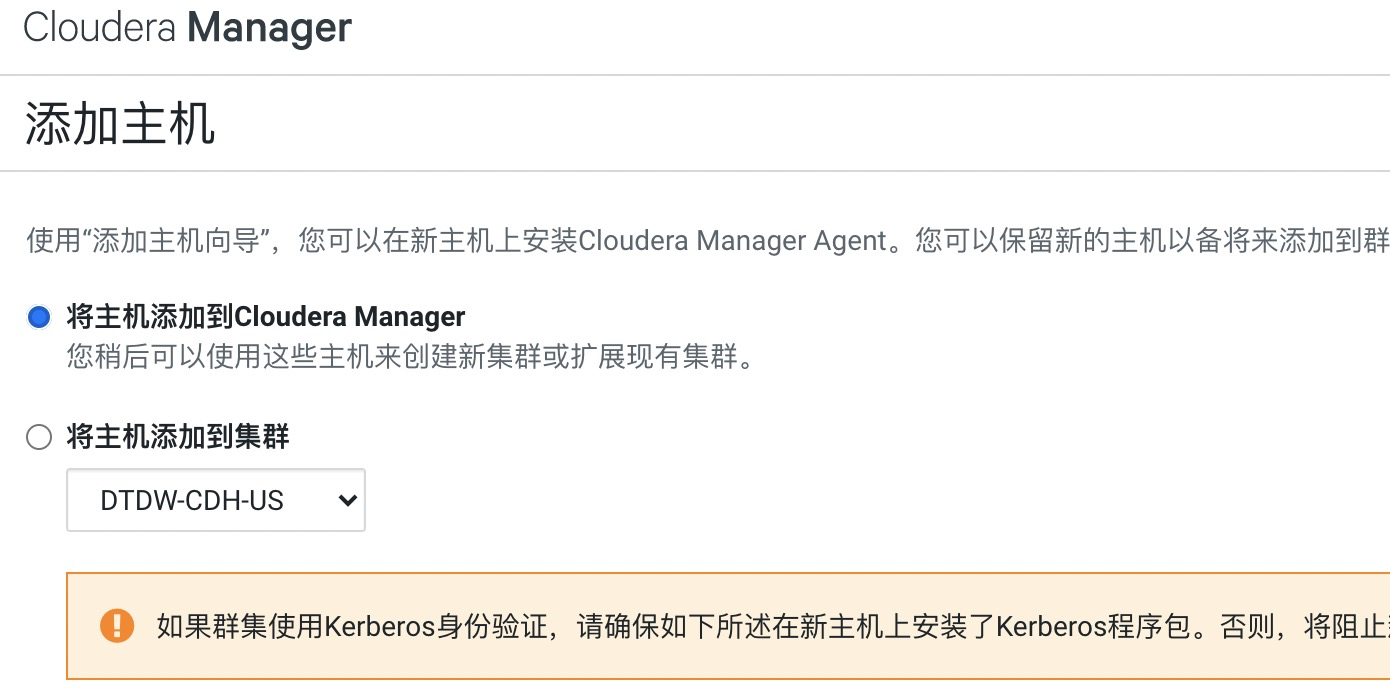
Task: Click the Kerberos程序包 phrase in warning
Action: (1094, 627)
